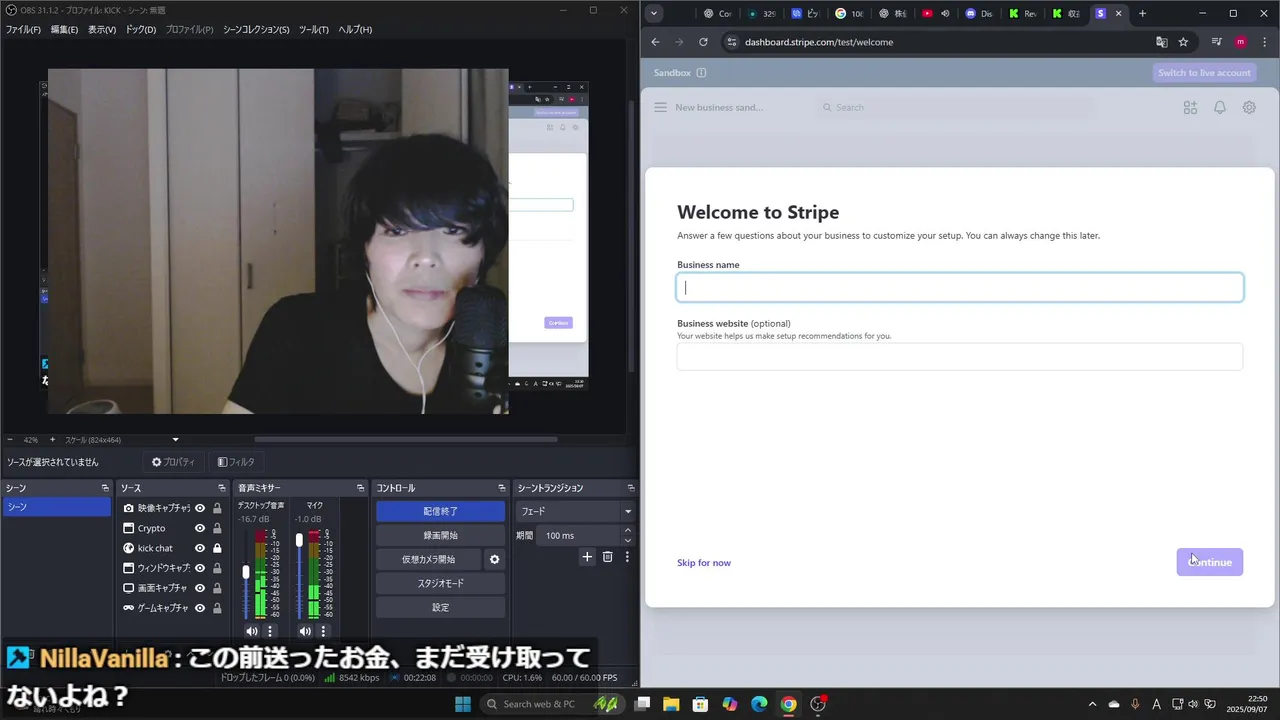Screen dimensions: 1280x720
Task: Open the フェード transition dropdown
Action: pos(575,511)
